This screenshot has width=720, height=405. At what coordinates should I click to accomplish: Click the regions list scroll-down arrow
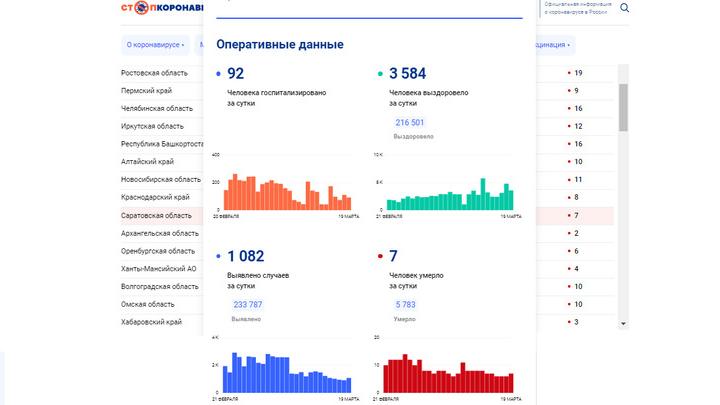pyautogui.click(x=624, y=323)
